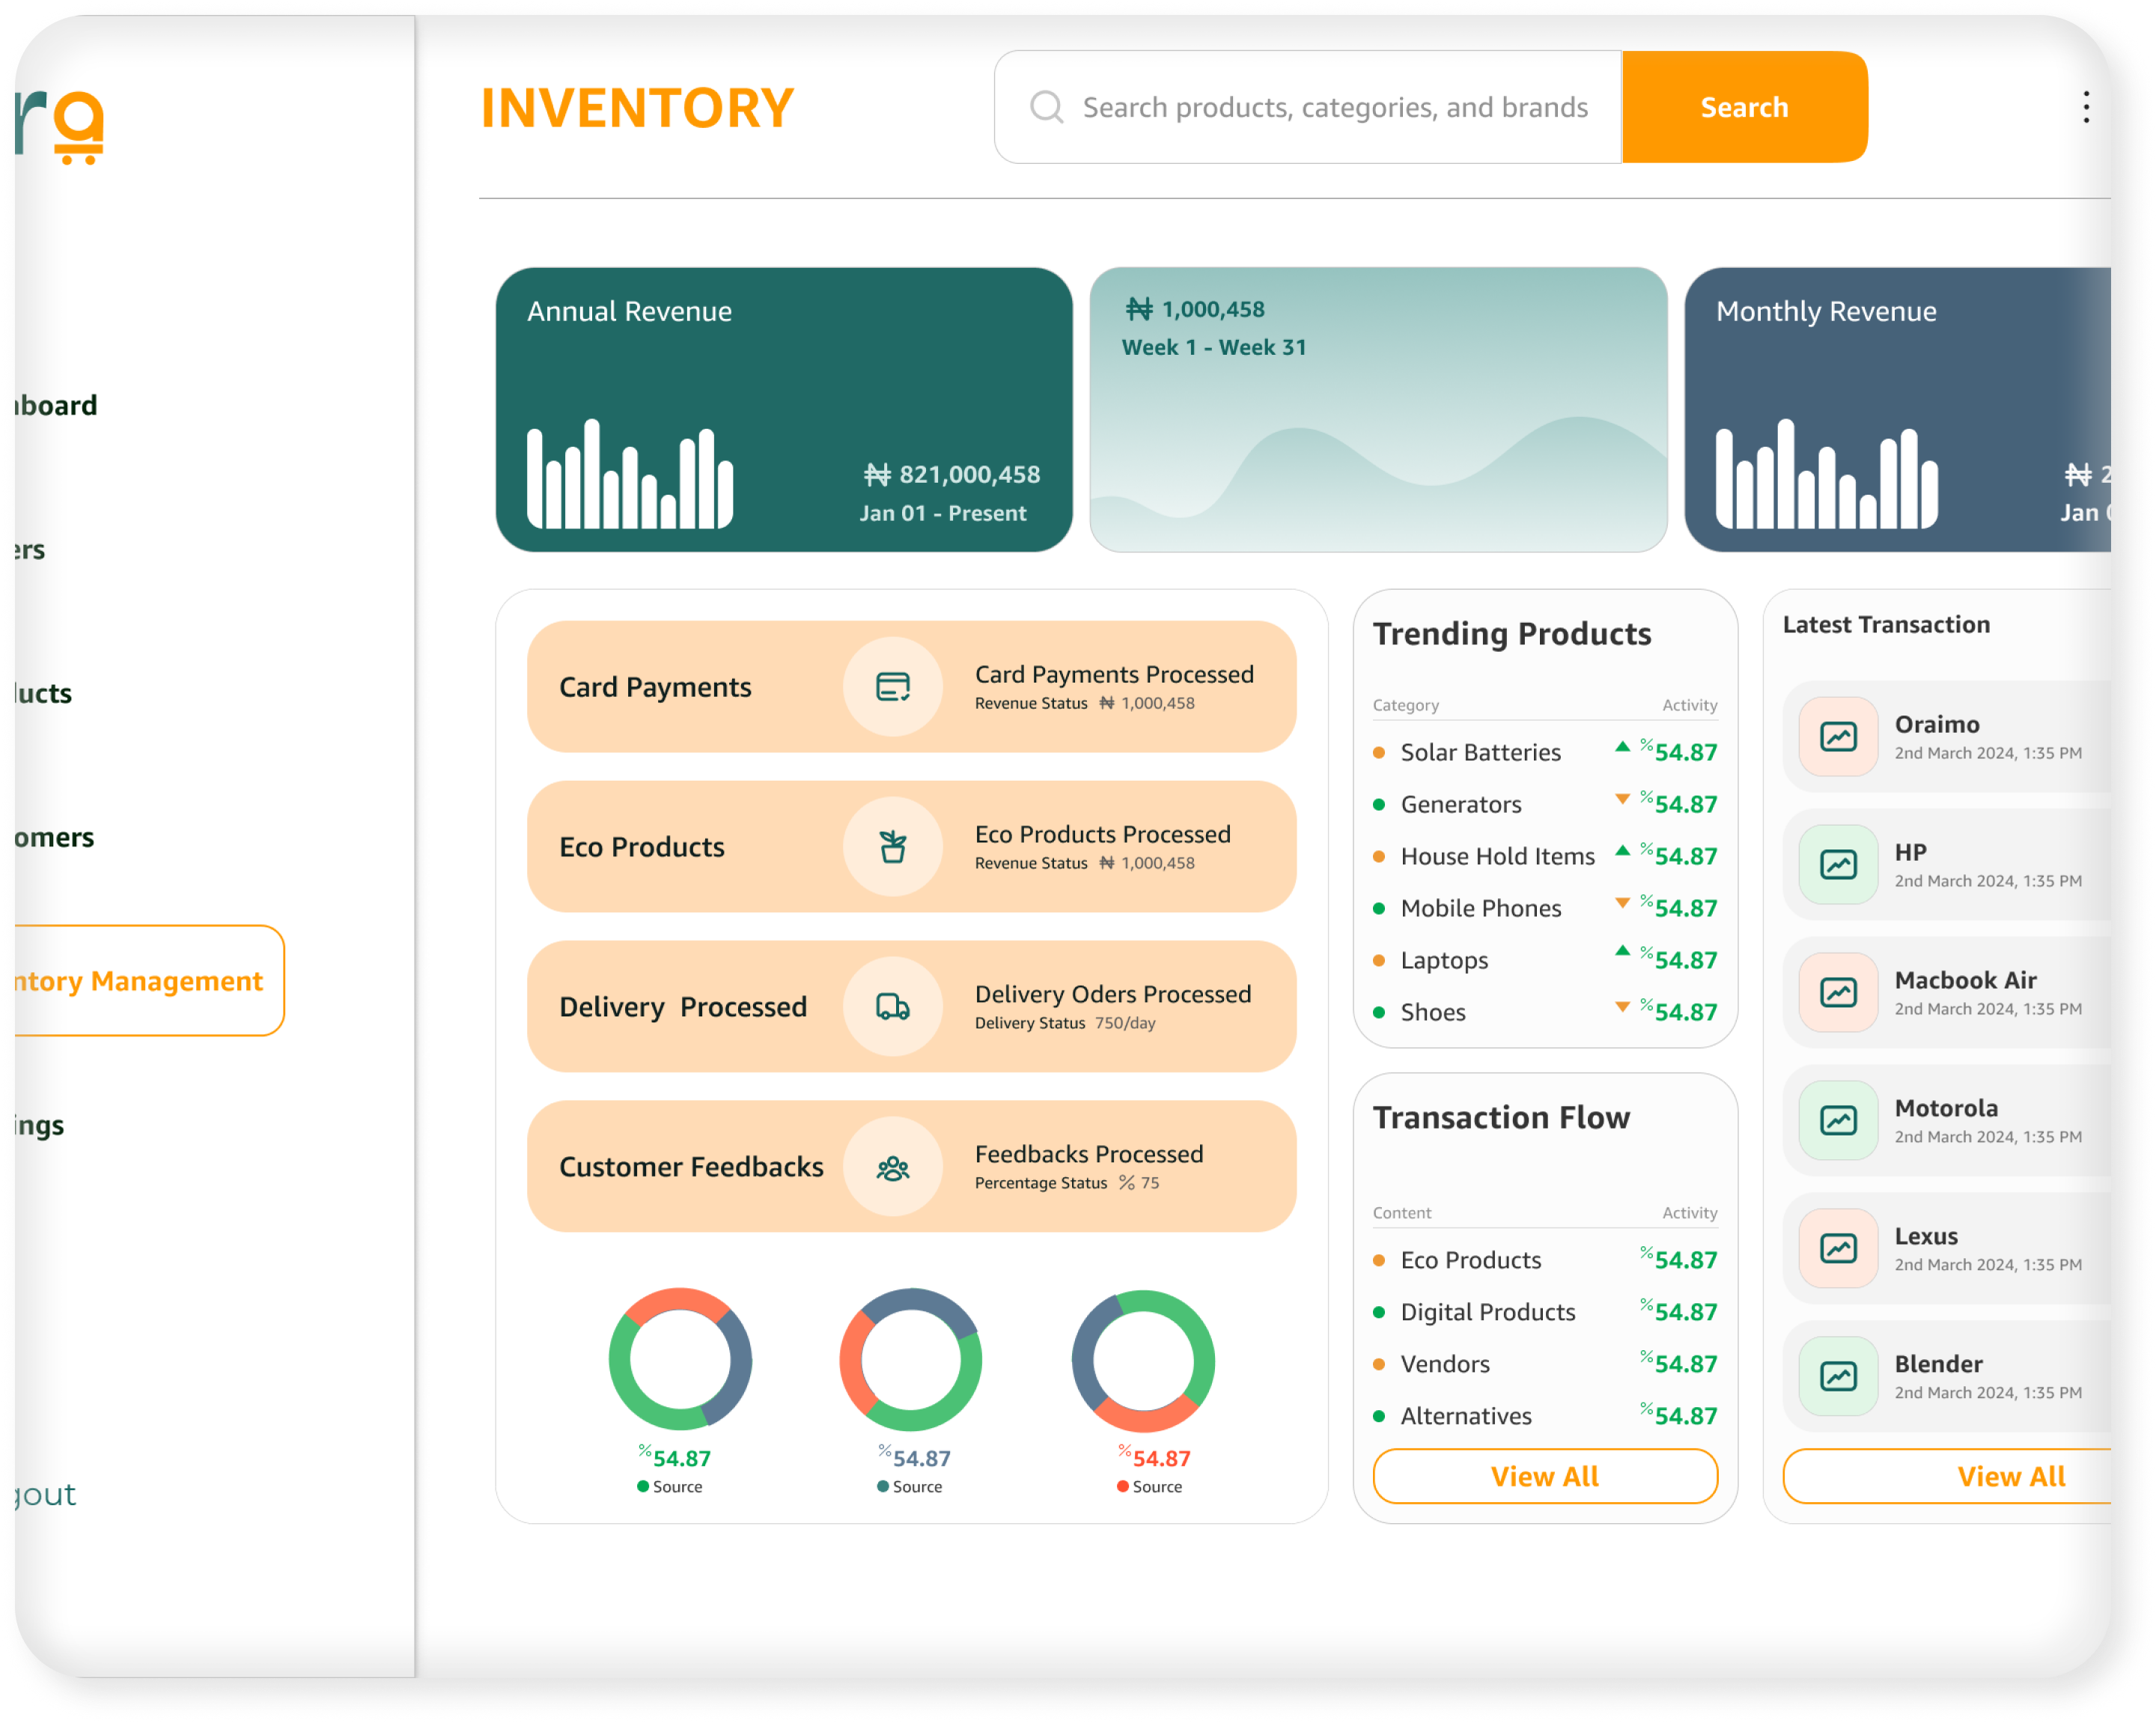Viewport: 2156px width, 1723px height.
Task: Click the Vendors row in Transaction Flow
Action: click(1545, 1364)
